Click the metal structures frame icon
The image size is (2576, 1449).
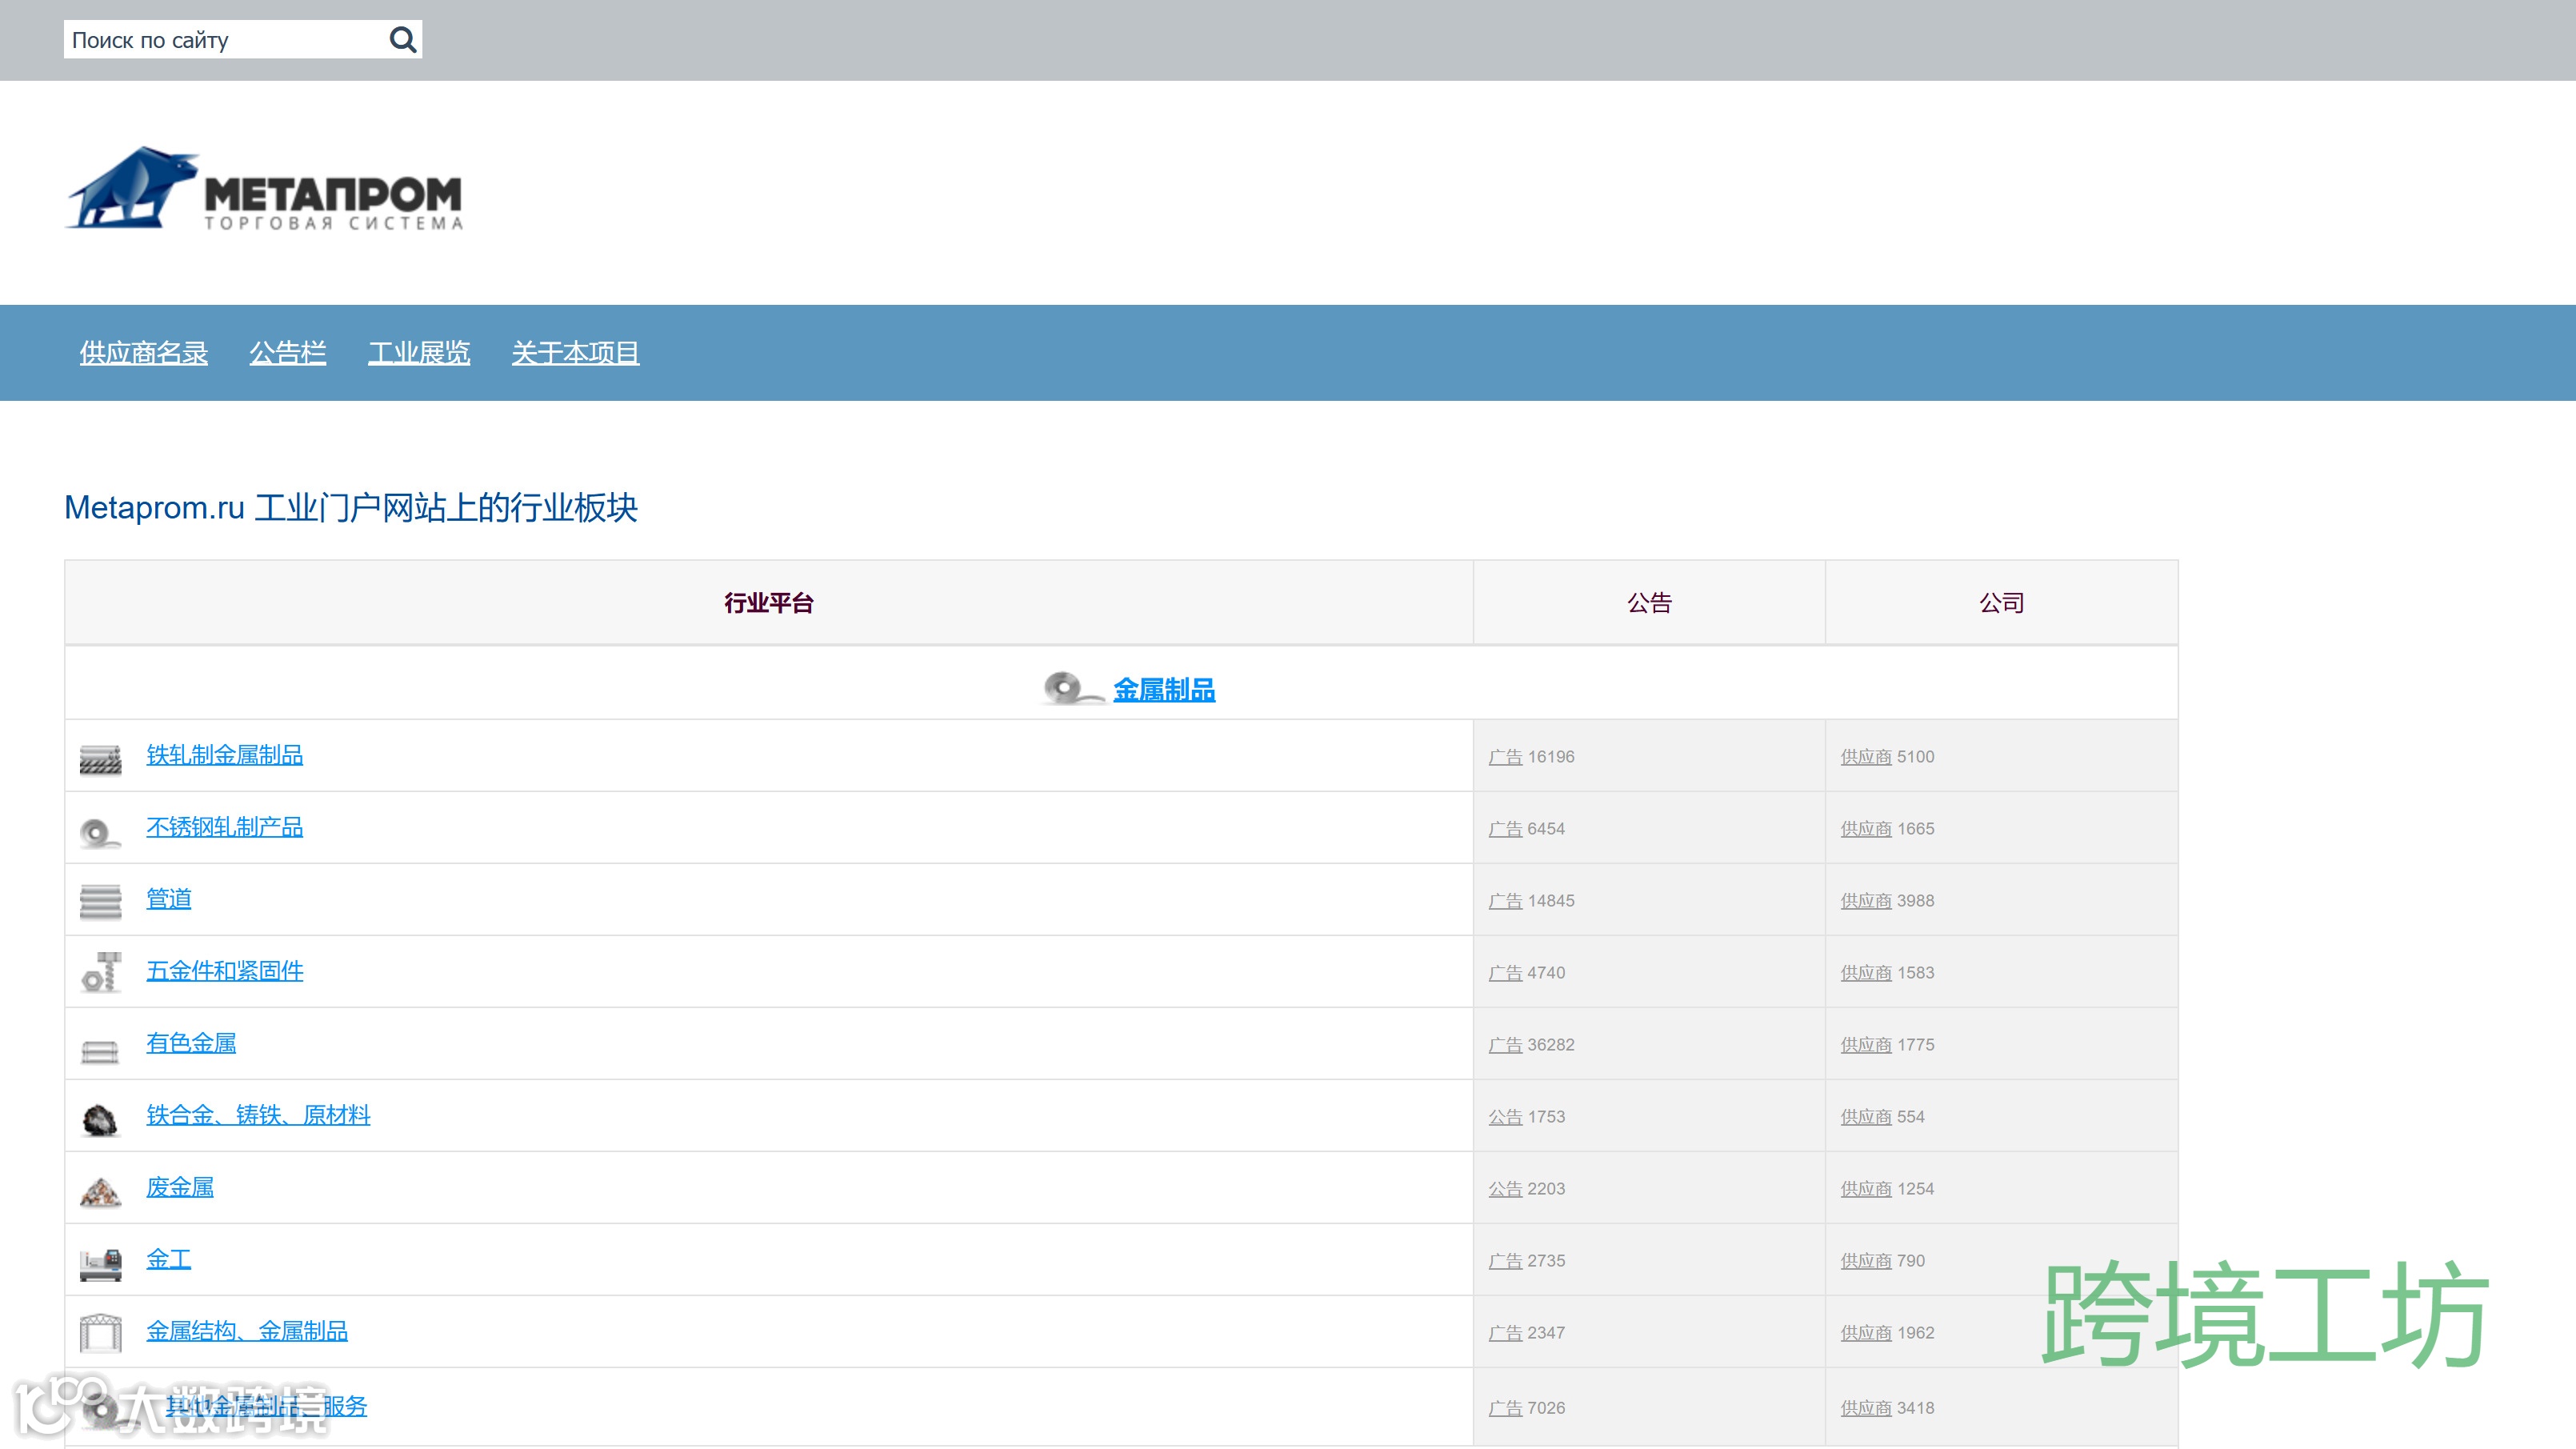[x=100, y=1334]
